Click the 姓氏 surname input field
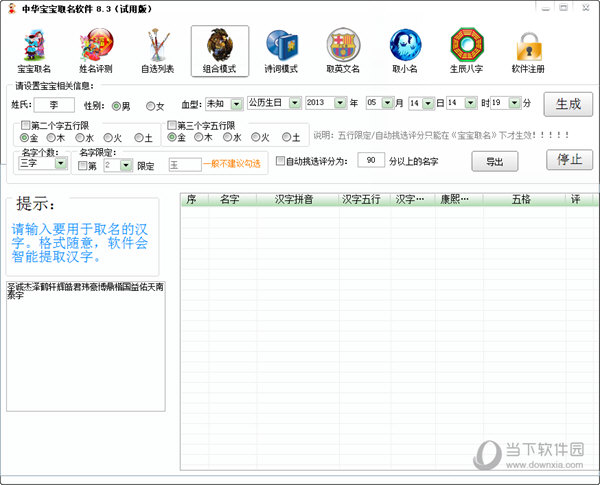The width and height of the screenshot is (600, 485). [x=54, y=105]
